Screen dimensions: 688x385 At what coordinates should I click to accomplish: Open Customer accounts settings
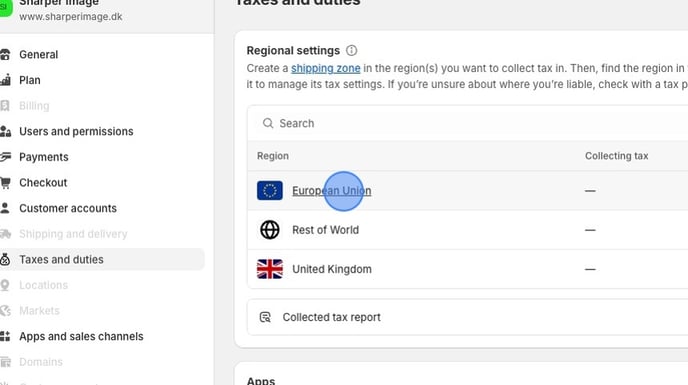68,208
